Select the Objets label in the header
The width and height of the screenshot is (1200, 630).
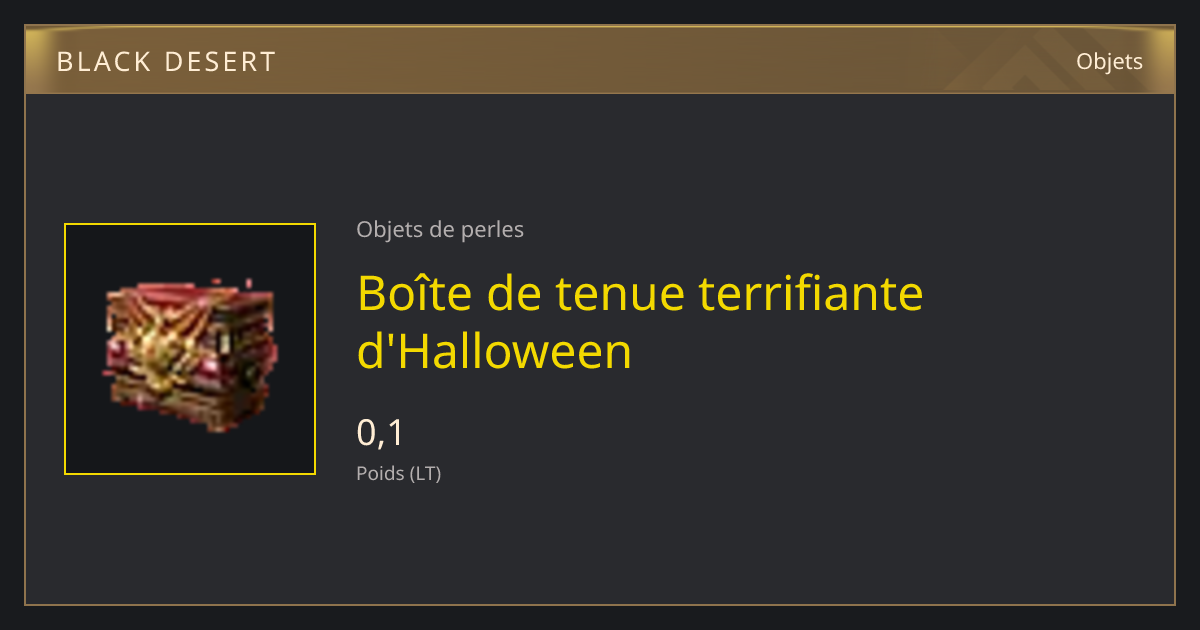coord(1109,61)
